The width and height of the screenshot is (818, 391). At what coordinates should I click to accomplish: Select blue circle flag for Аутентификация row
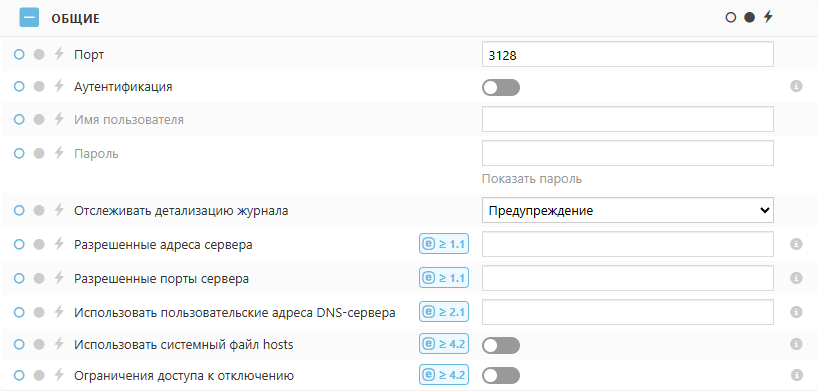click(x=19, y=87)
